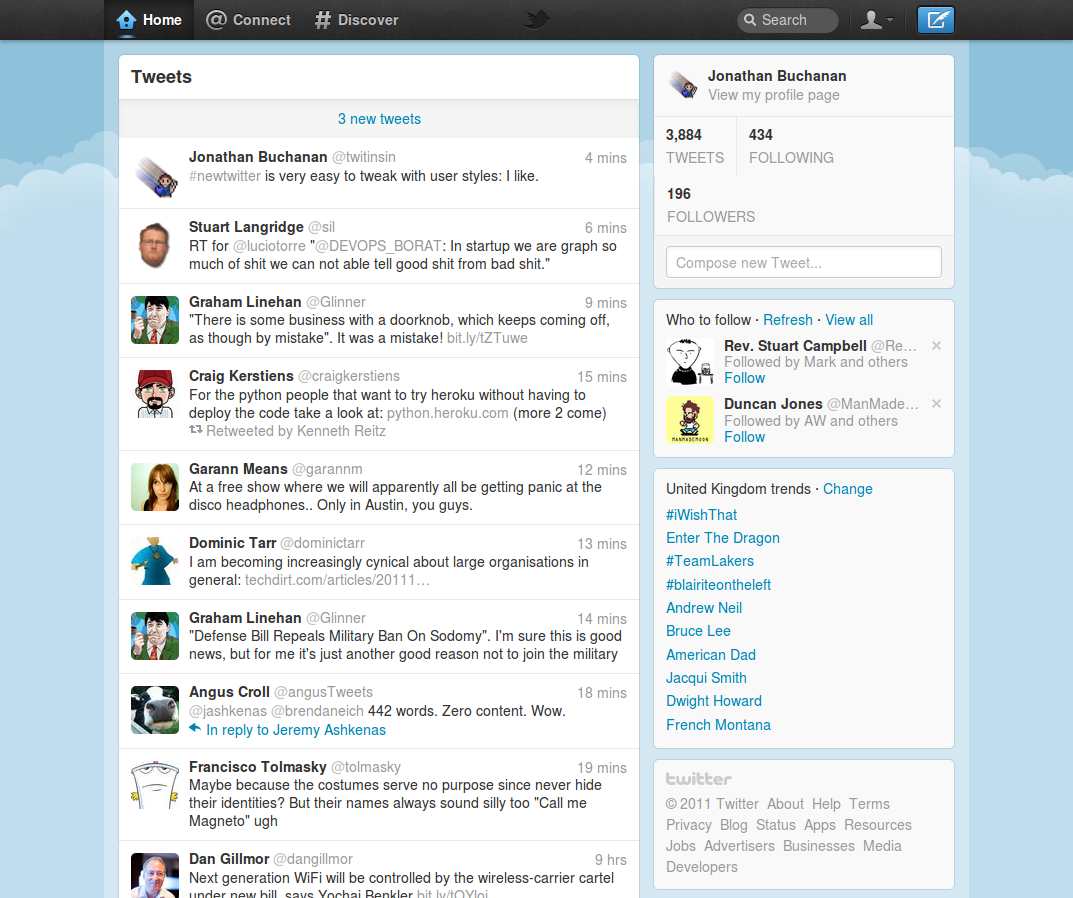Open the Jacqui Smith trend

coord(706,678)
